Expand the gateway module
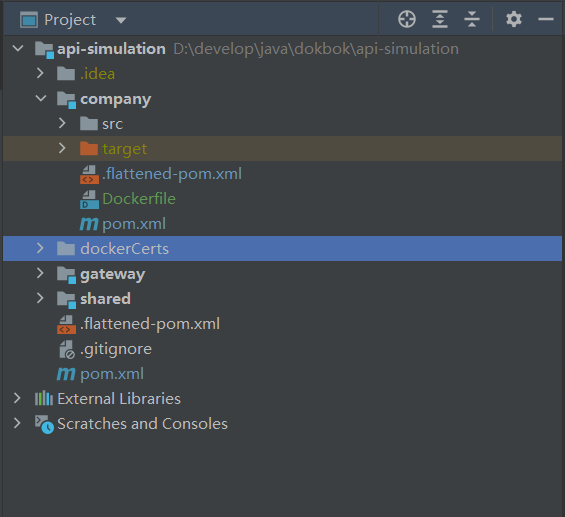 [x=40, y=273]
